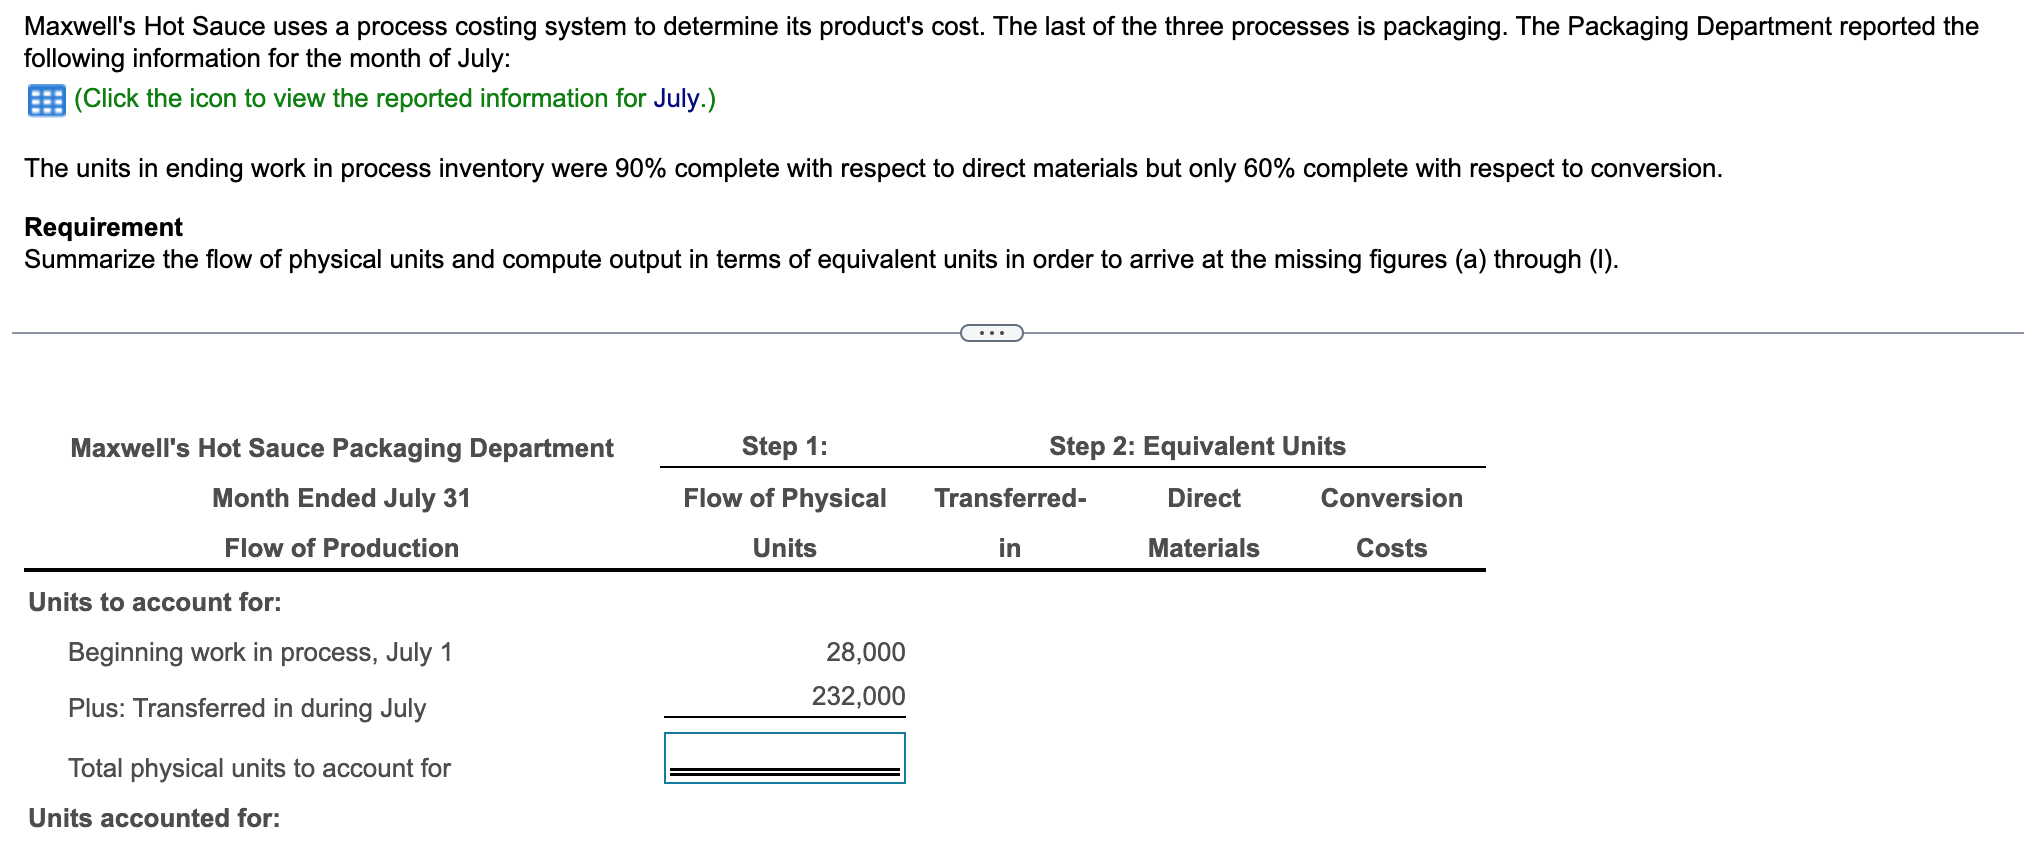Select the 232,000 transferred-in figure

pyautogui.click(x=857, y=696)
